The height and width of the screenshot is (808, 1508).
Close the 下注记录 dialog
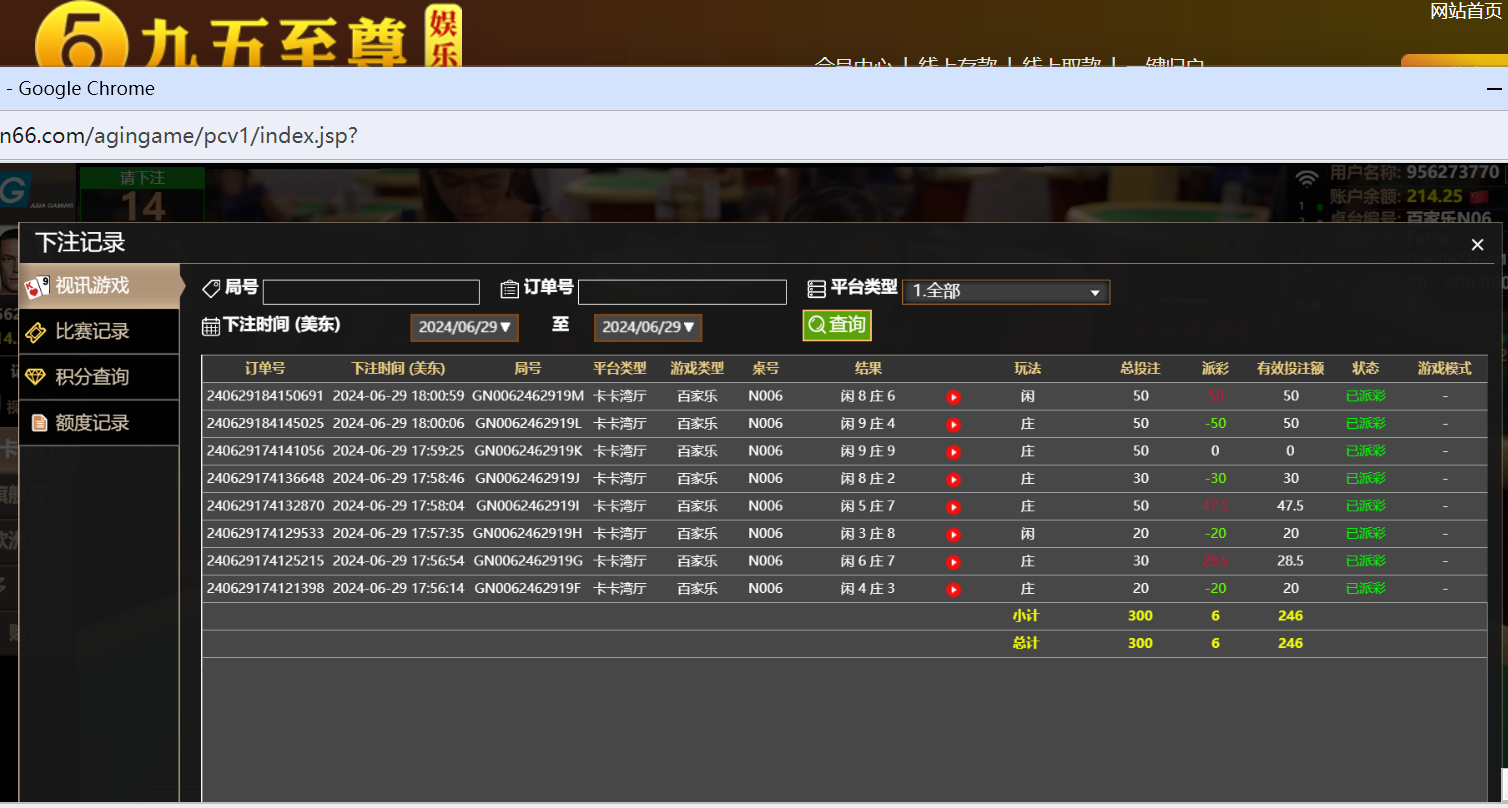1477,245
